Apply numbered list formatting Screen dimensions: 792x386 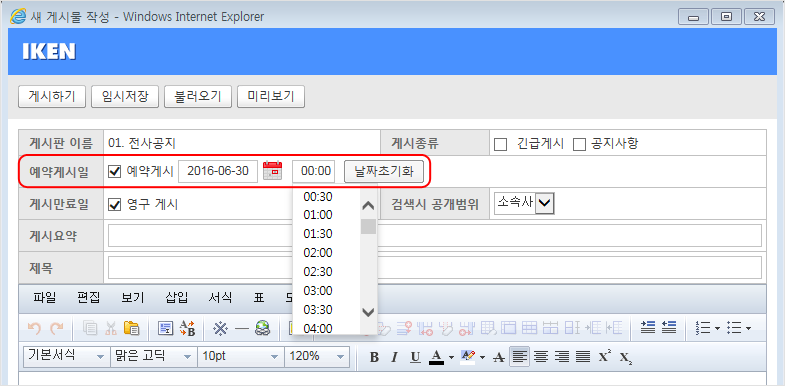pos(703,328)
